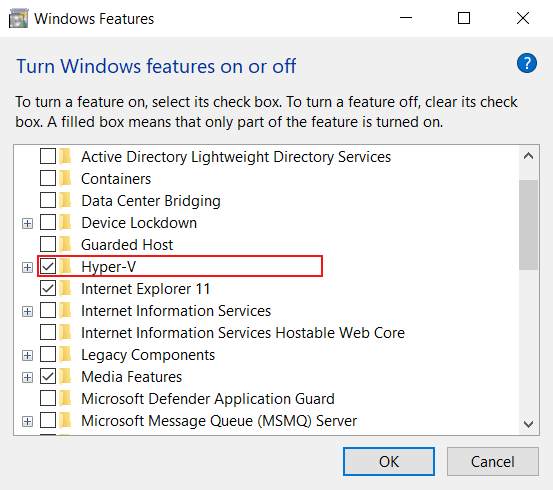Viewport: 553px width, 490px height.
Task: Click the Device Lockdown folder icon
Action: 66,223
